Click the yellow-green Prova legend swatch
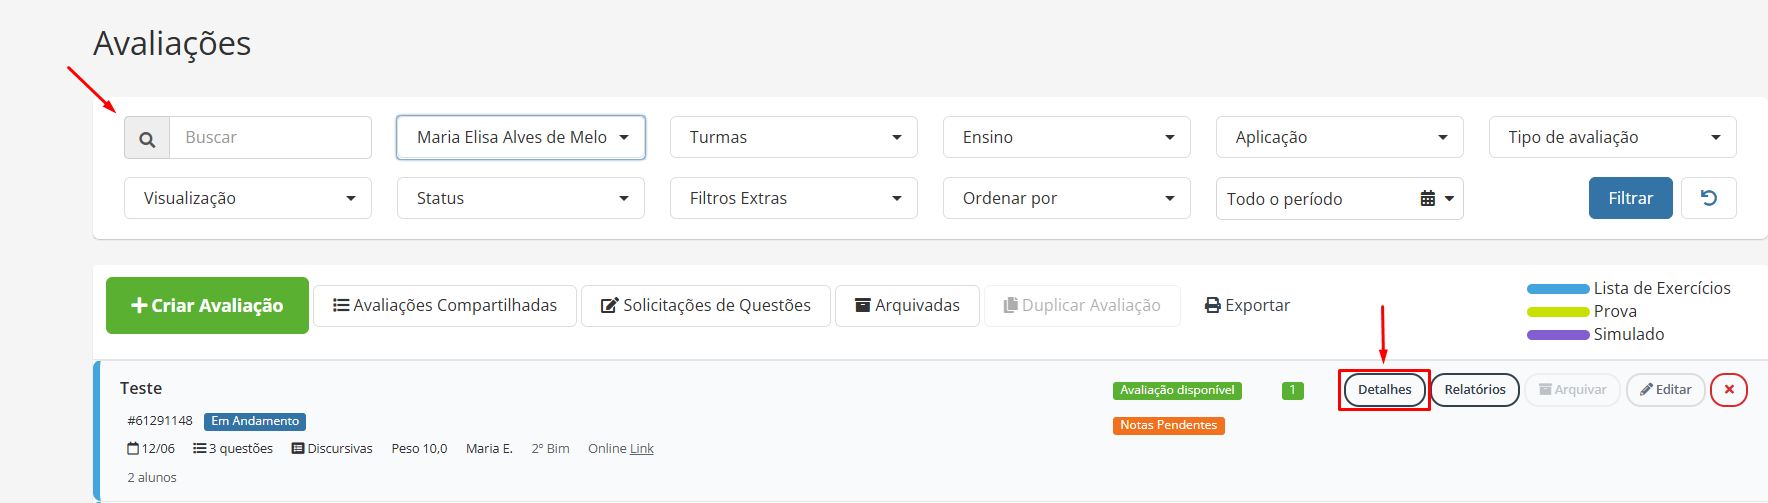 point(1558,312)
